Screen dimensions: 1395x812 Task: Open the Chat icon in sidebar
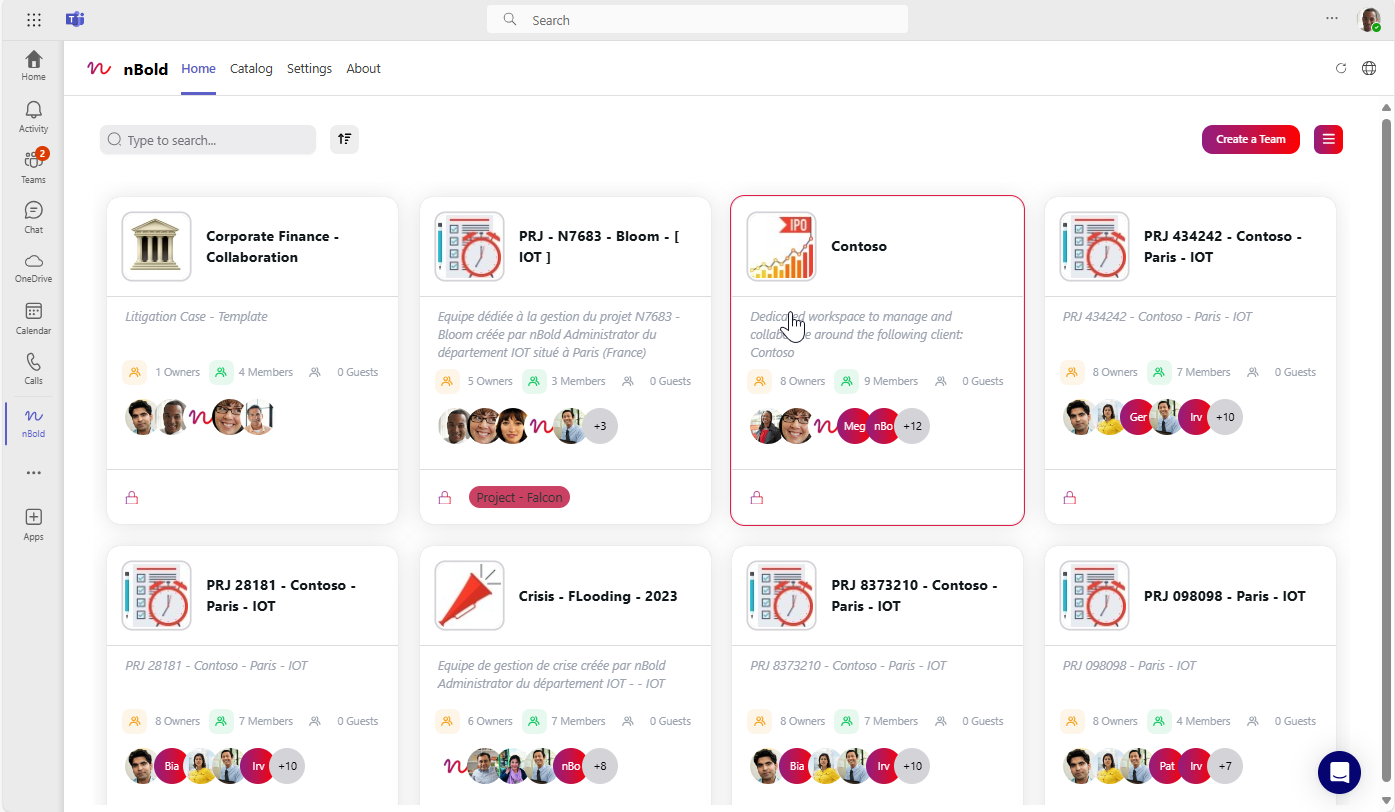pyautogui.click(x=33, y=216)
